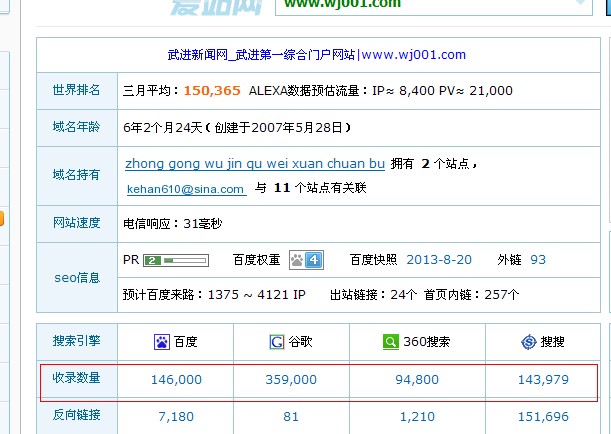Click the 百度 column header text

click(185, 342)
